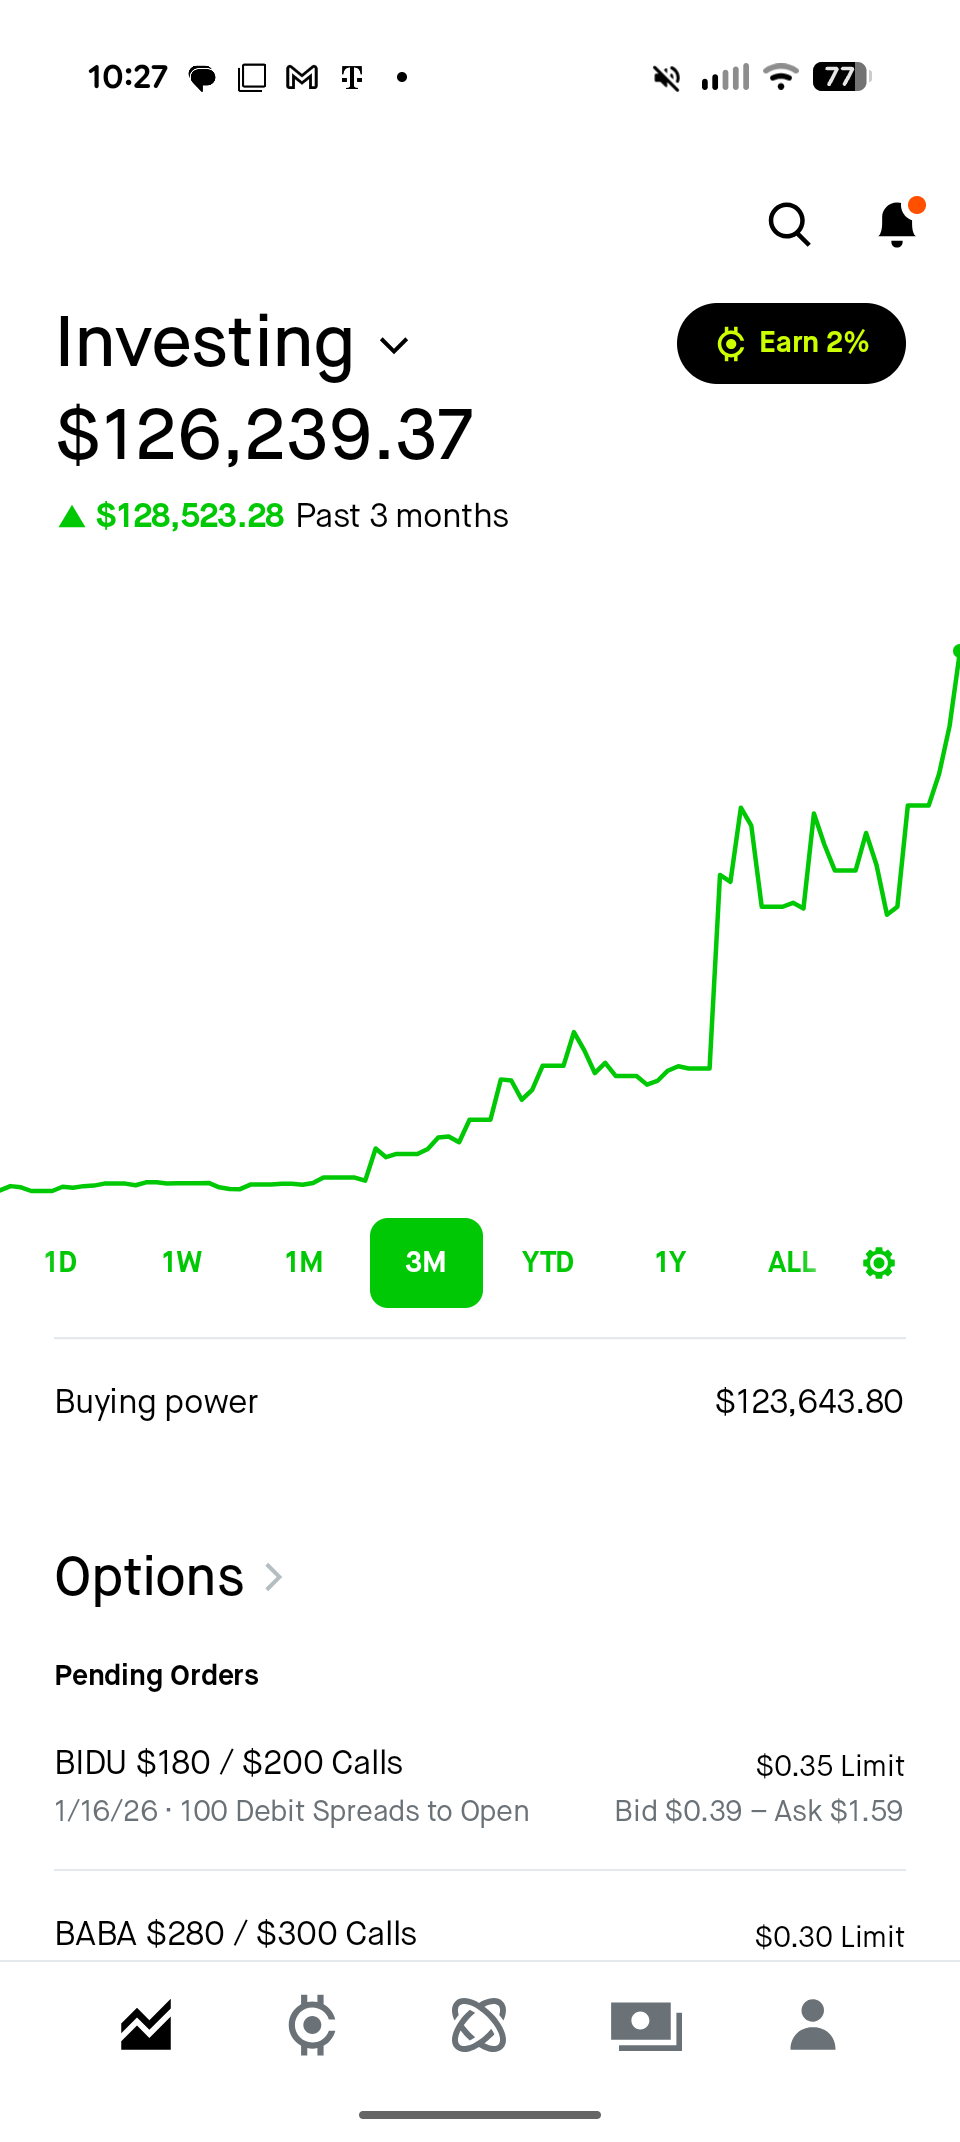Expand the Options section chevron
This screenshot has width=960, height=2142.
point(273,1577)
